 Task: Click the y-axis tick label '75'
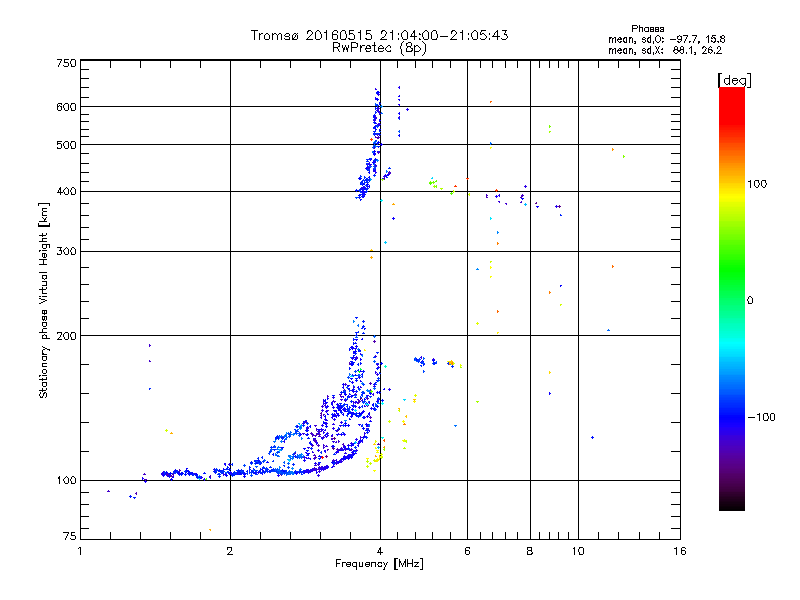pyautogui.click(x=70, y=536)
